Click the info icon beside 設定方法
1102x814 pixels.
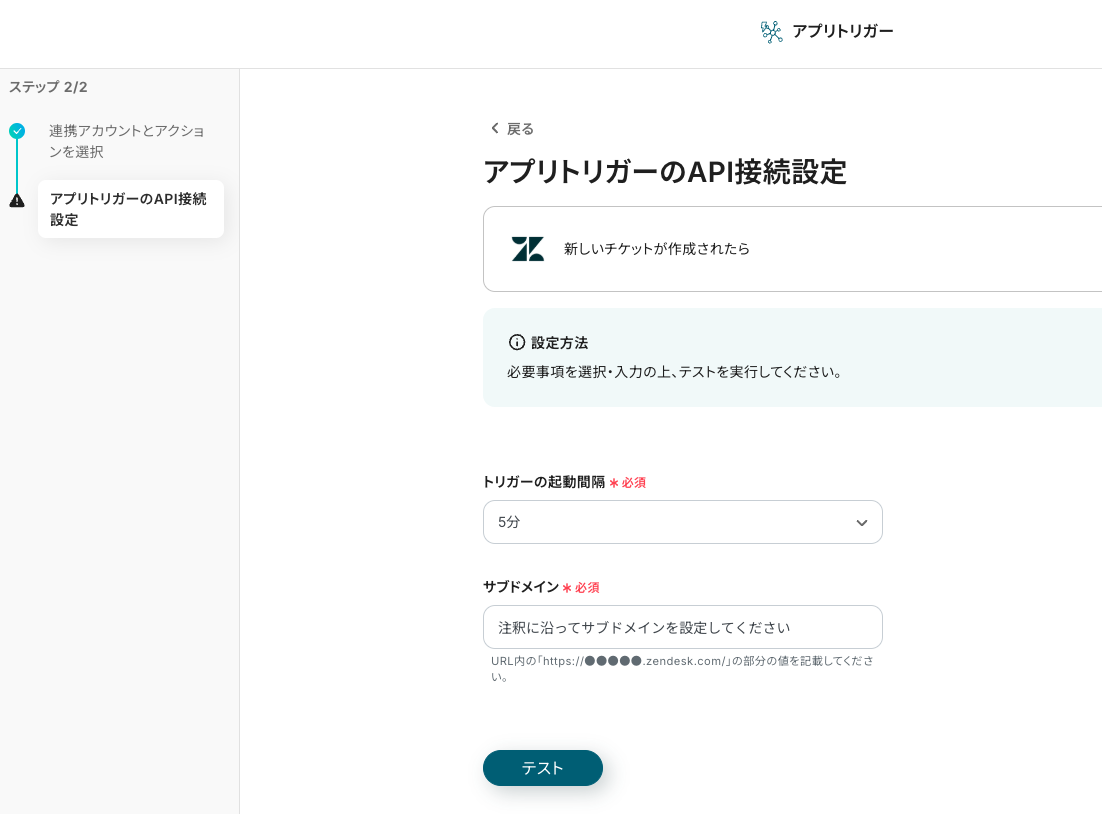tap(517, 342)
